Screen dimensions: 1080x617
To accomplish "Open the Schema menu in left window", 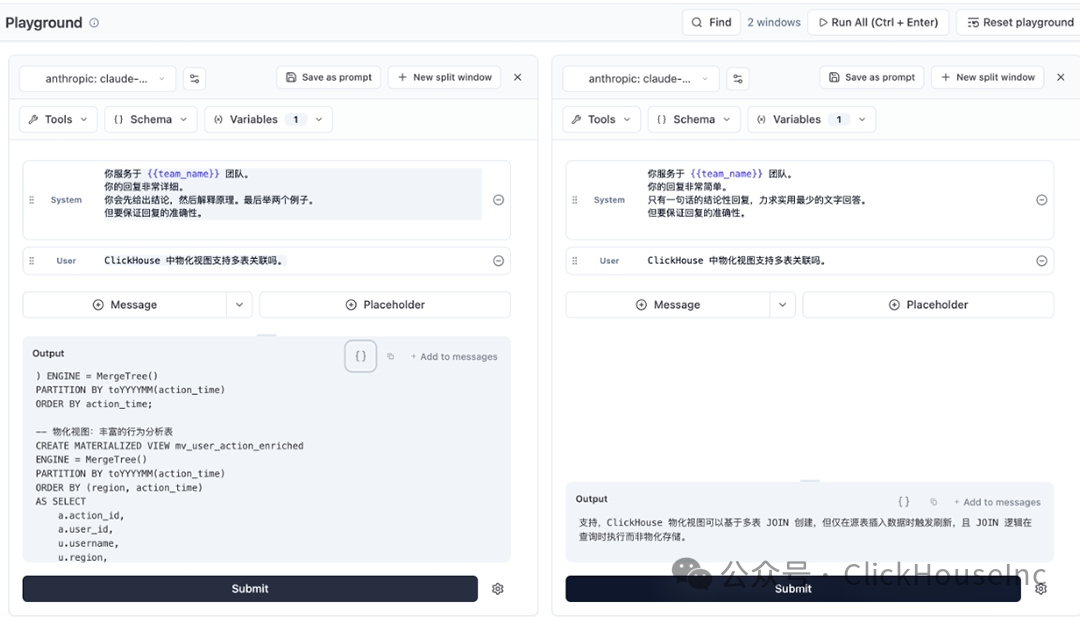I will click(x=151, y=119).
